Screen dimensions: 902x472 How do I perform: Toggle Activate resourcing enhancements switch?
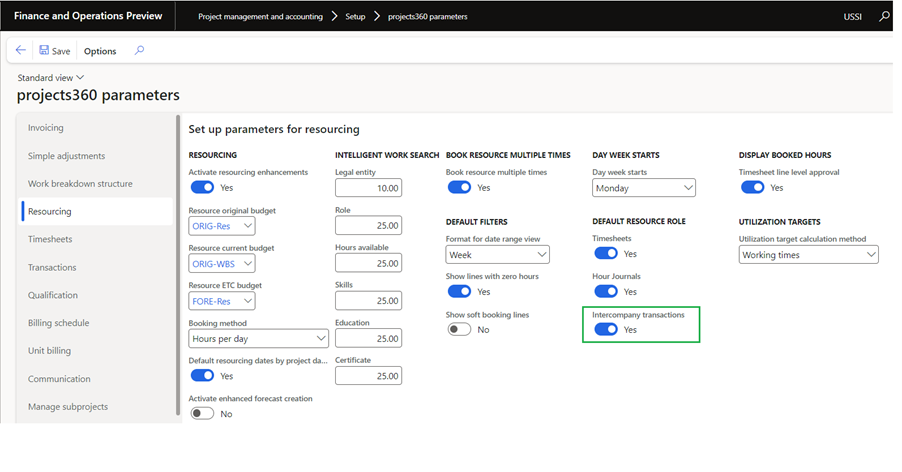click(202, 187)
